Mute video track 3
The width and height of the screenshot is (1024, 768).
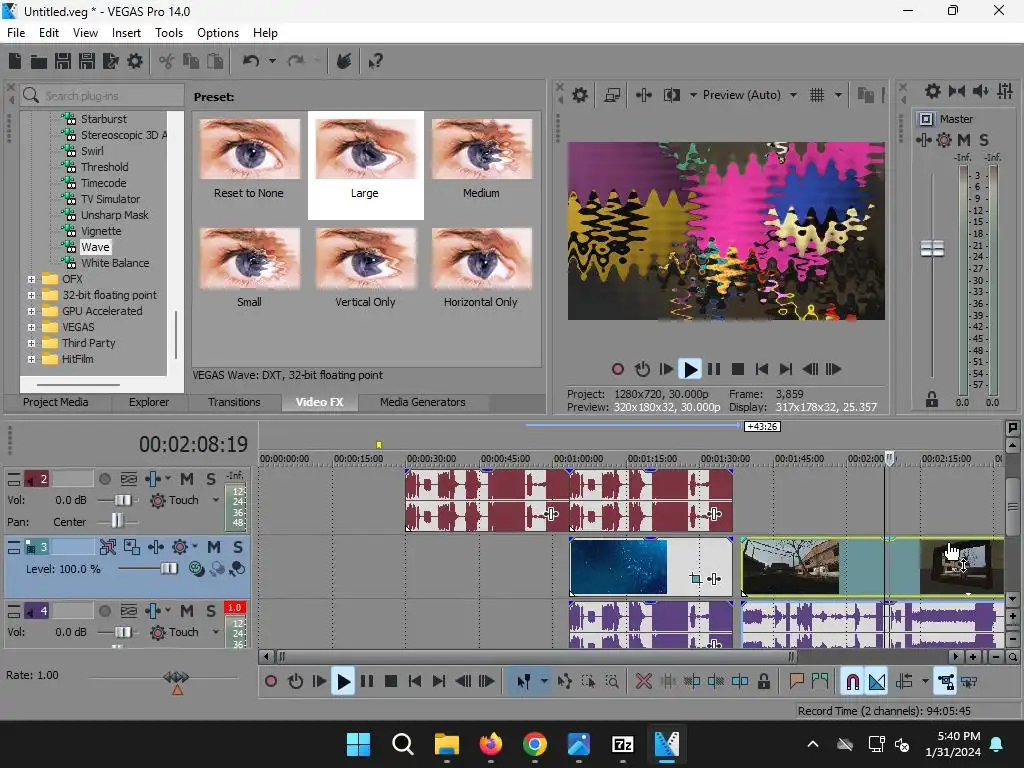(214, 547)
